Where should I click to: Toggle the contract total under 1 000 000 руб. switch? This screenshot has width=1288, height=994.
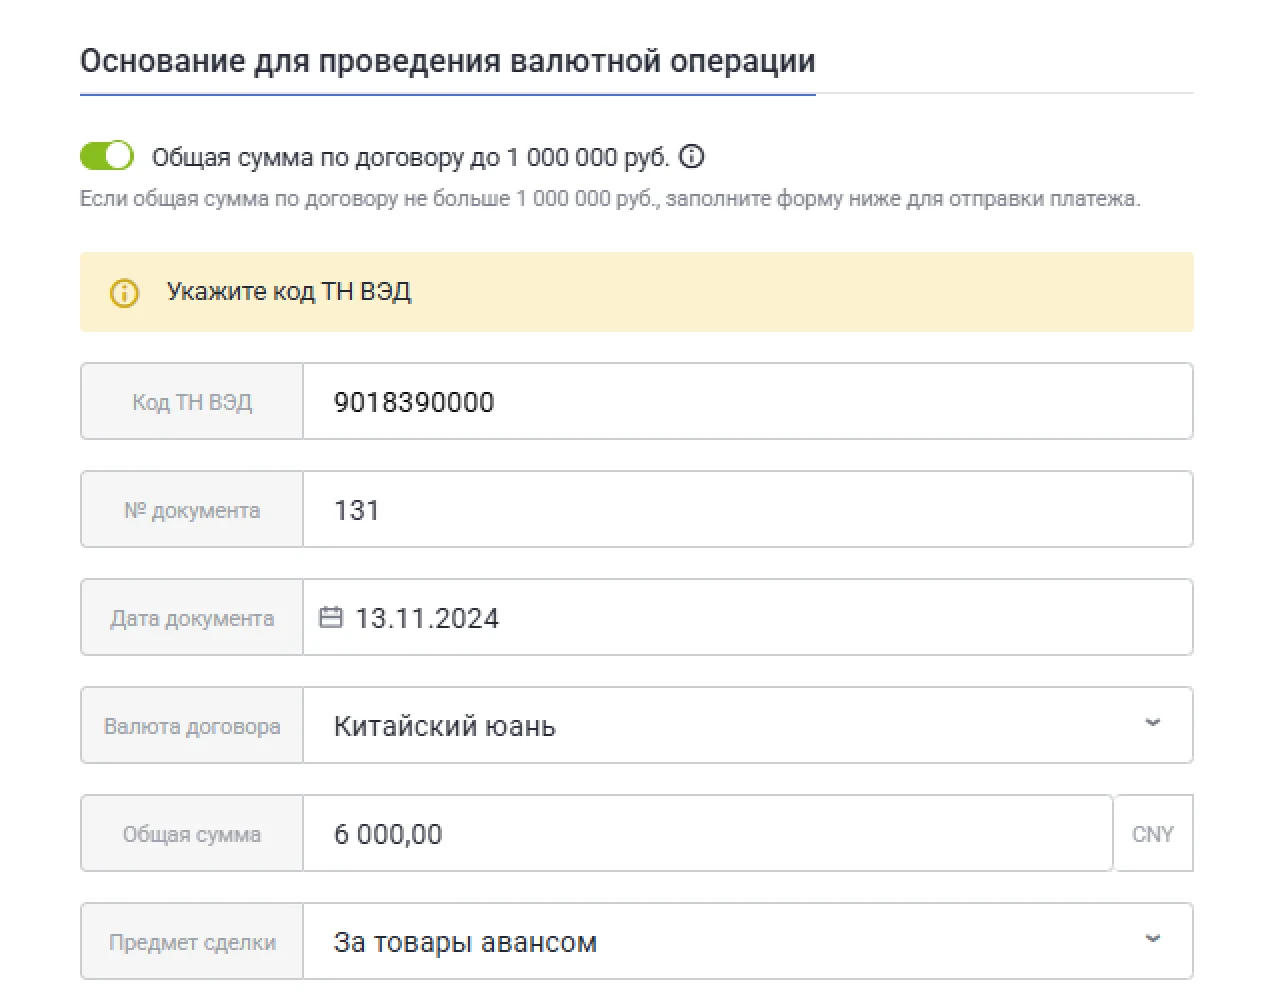[x=106, y=156]
